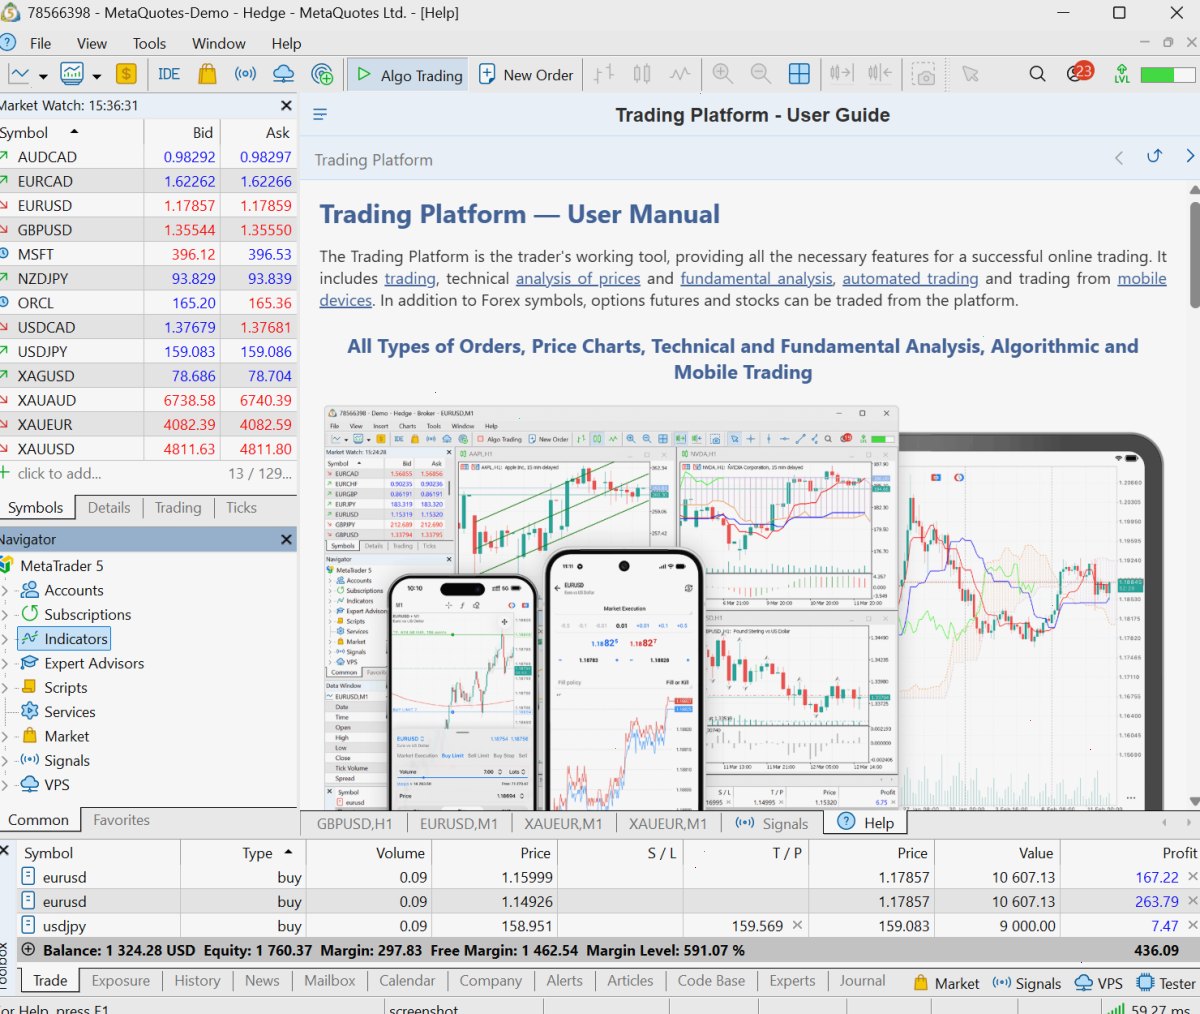Image resolution: width=1200 pixels, height=1014 pixels.
Task: Select the XAUUSD row in Market Watch
Action: coord(148,449)
